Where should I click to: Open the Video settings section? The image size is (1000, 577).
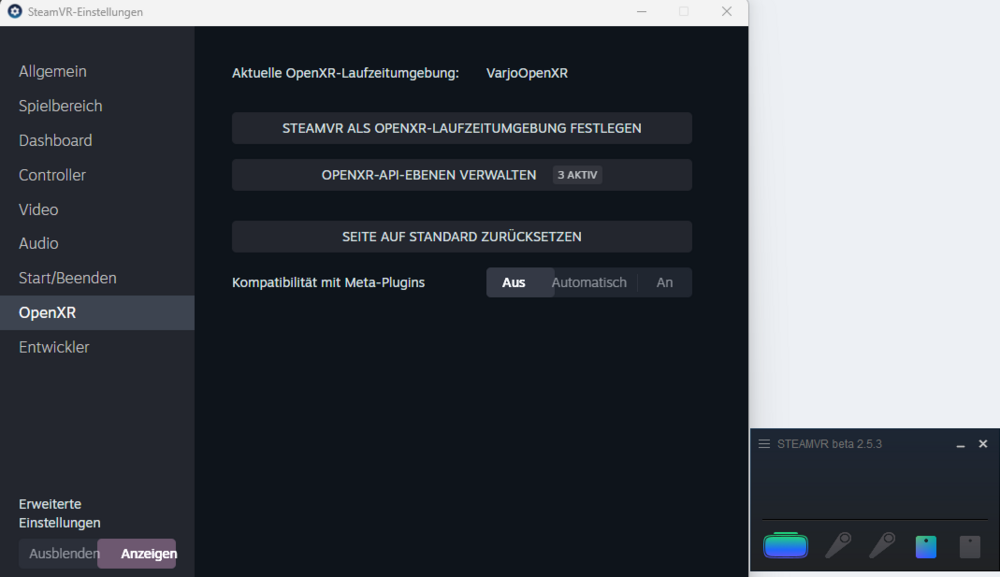(x=97, y=209)
